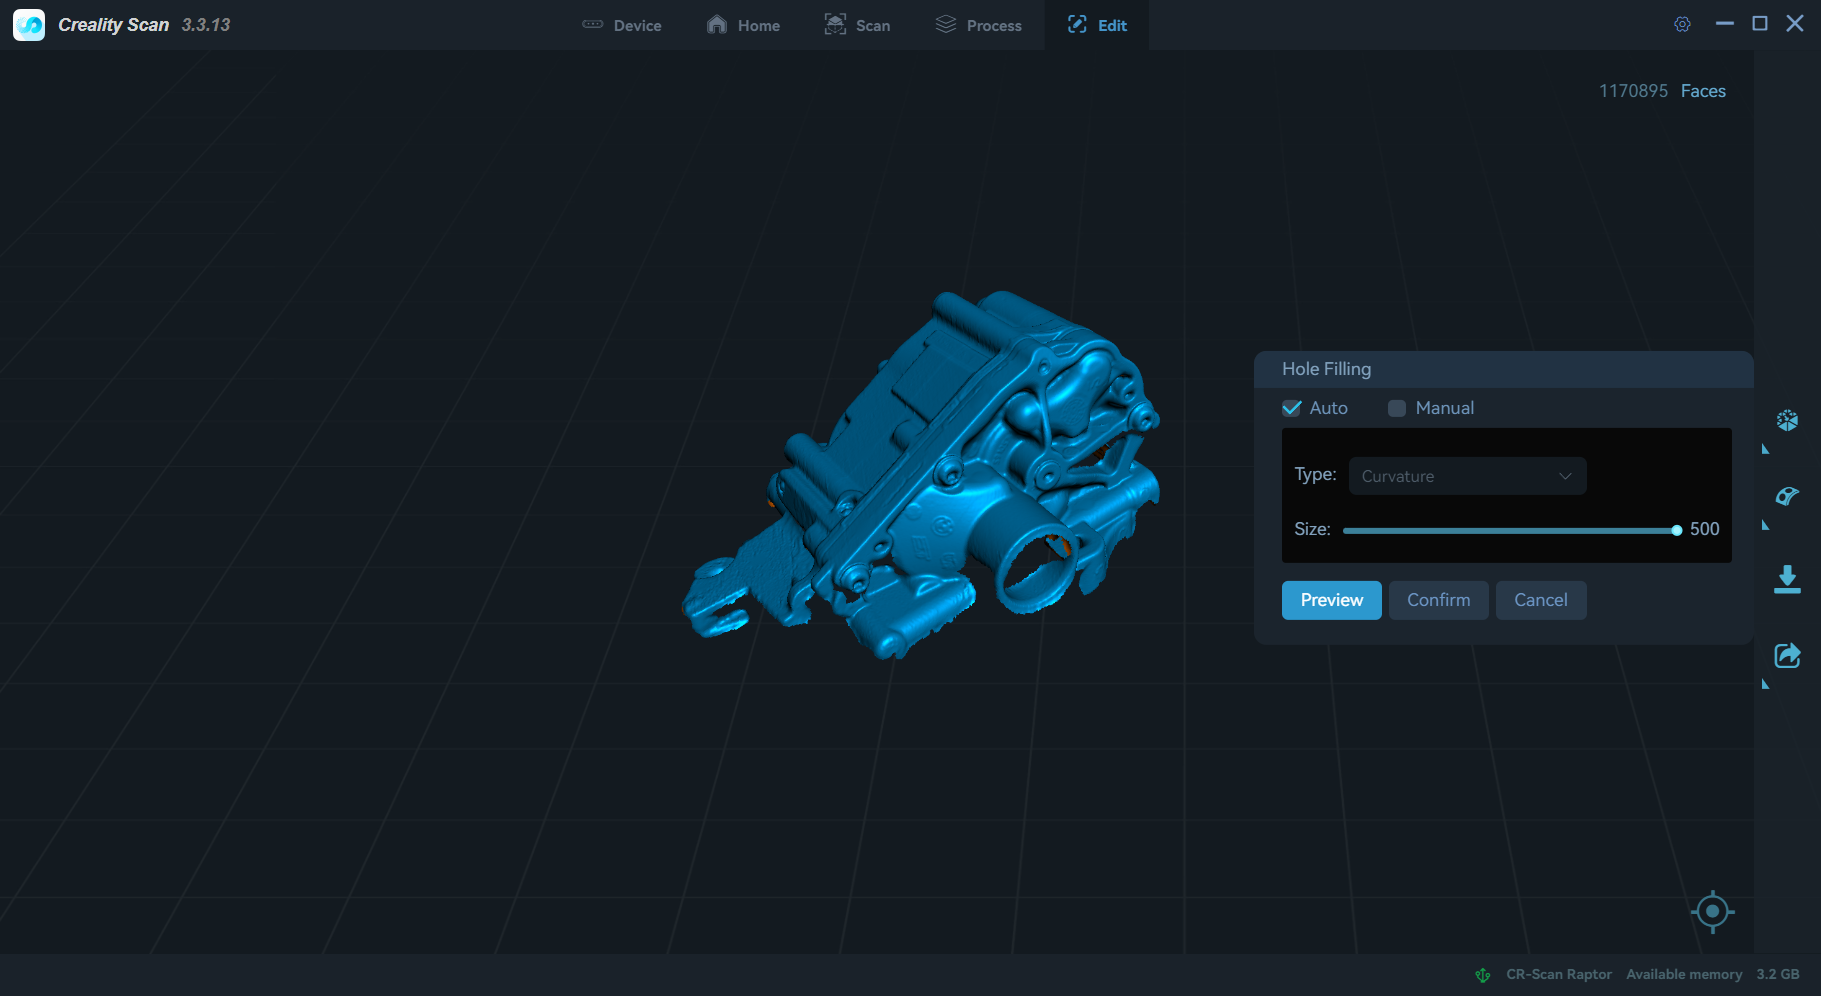Click the 1170895 Faces count label

[x=1662, y=91]
